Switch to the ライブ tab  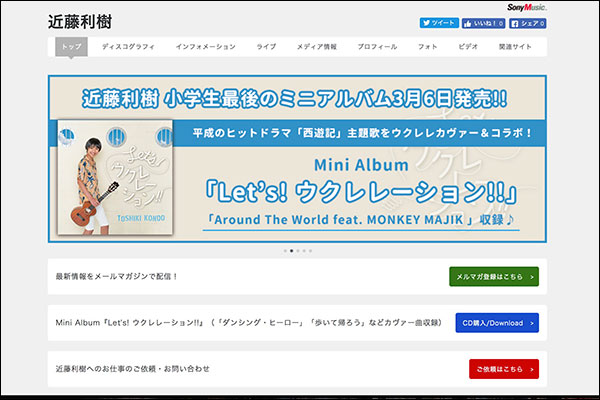click(x=266, y=47)
